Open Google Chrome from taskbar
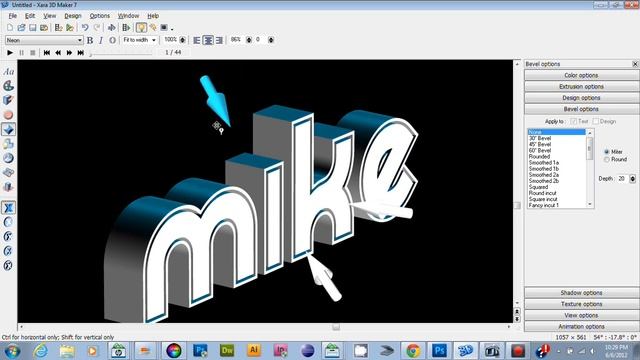The width and height of the screenshot is (640, 360). (x=413, y=351)
